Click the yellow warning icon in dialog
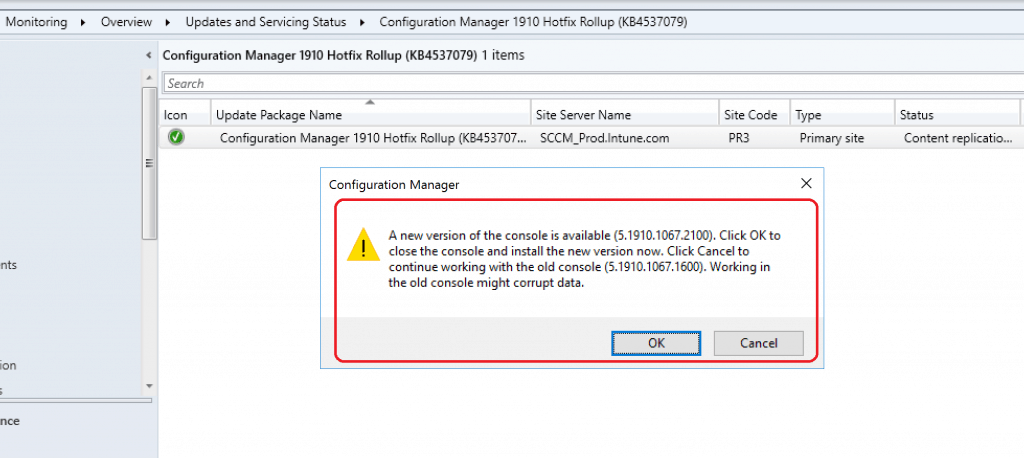Viewport: 1024px width, 458px height. 363,245
